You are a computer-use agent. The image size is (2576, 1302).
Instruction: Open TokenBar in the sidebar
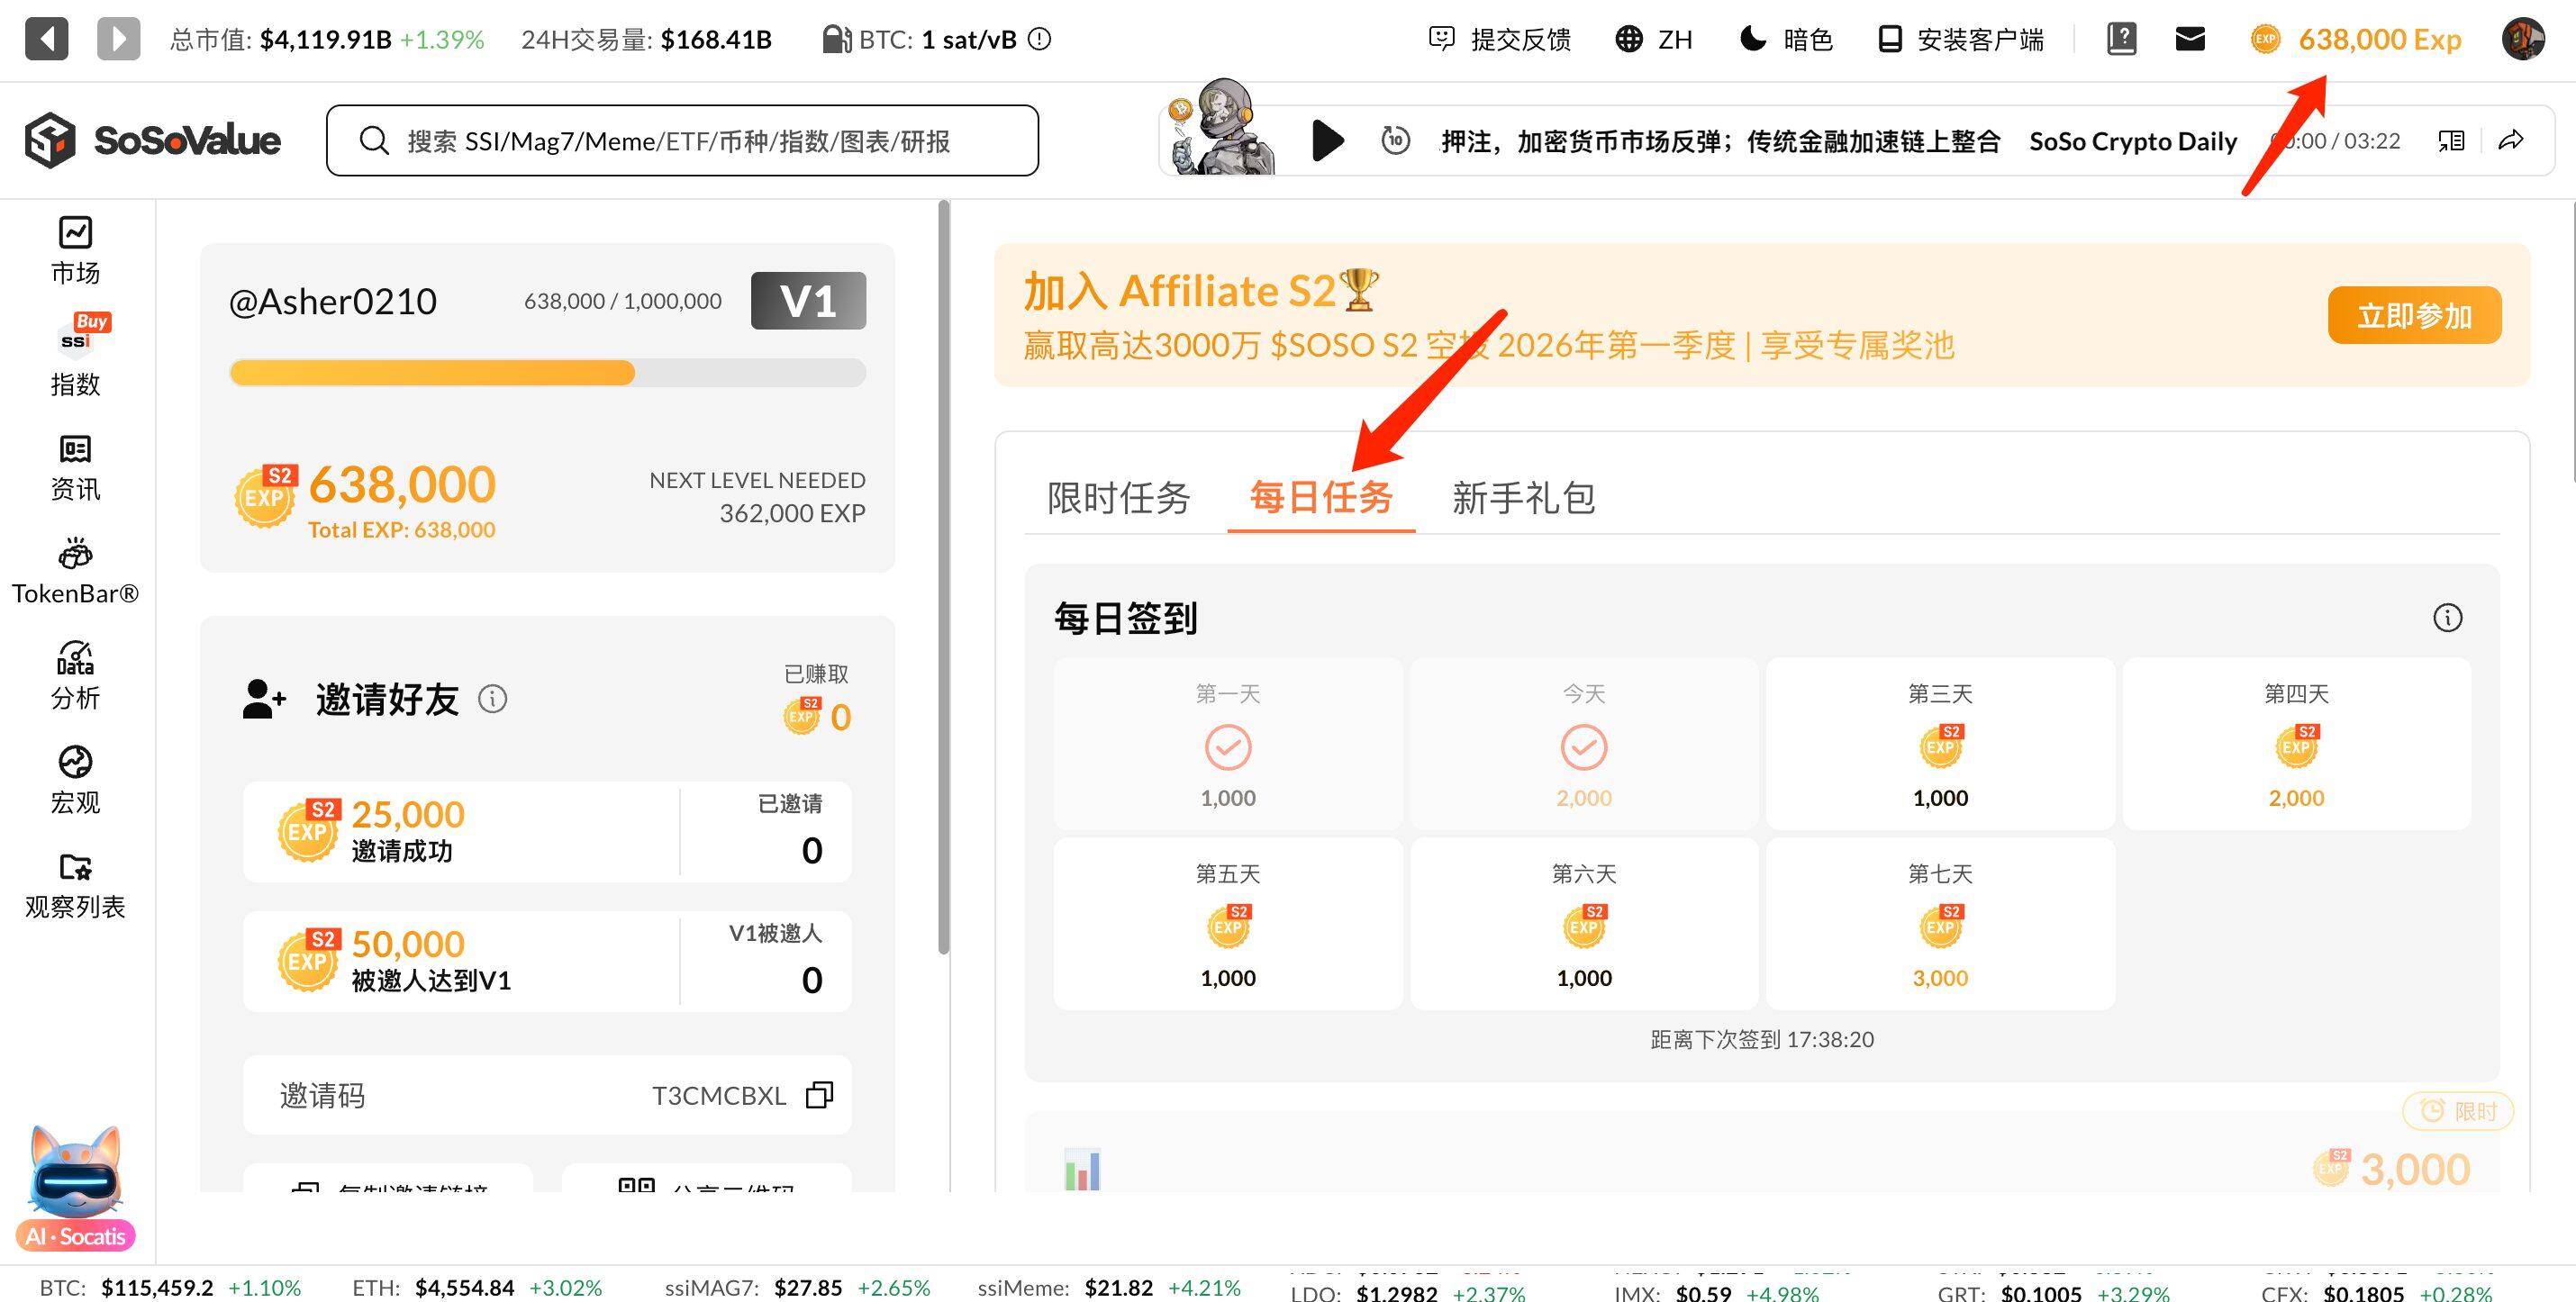[x=75, y=571]
